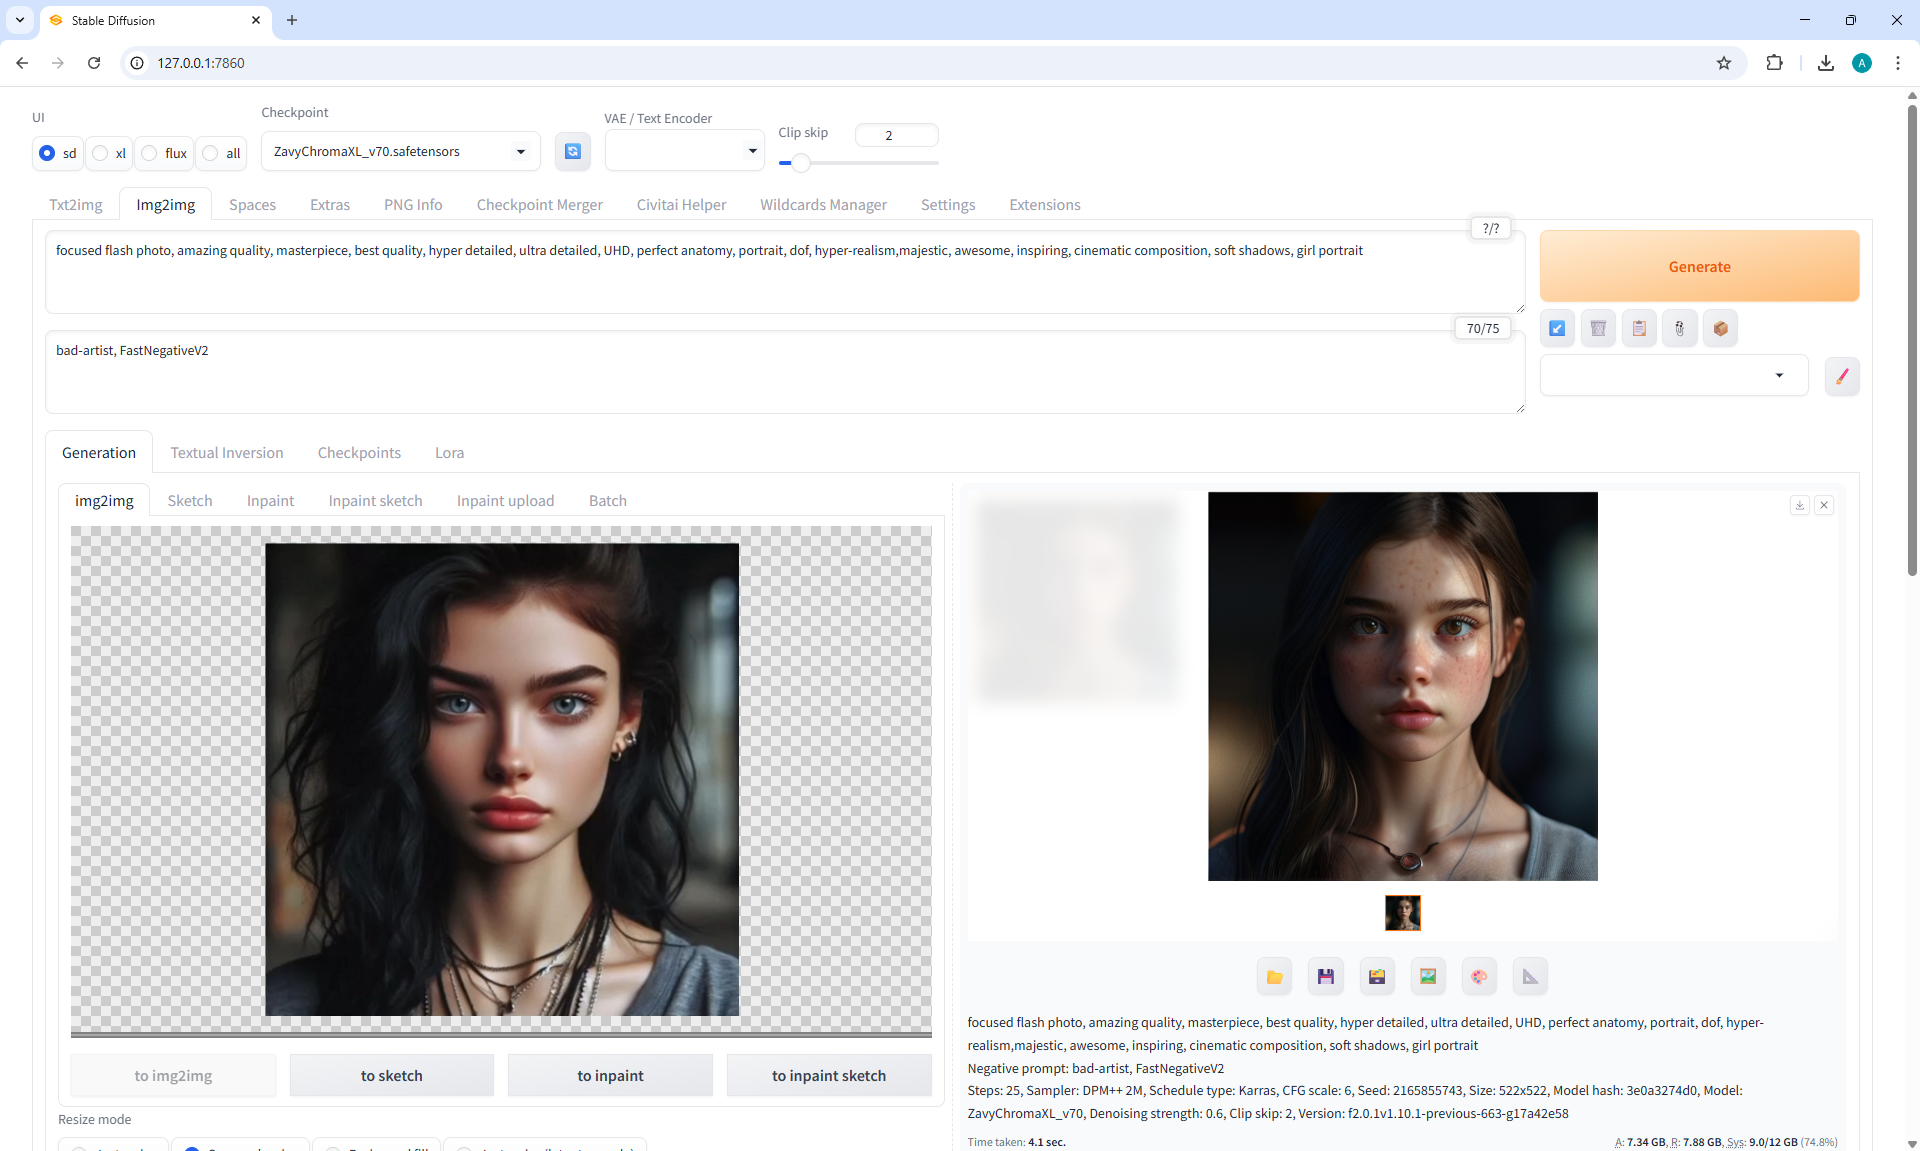
Task: Expand the VAE / Text Encoder dropdown
Action: click(684, 151)
